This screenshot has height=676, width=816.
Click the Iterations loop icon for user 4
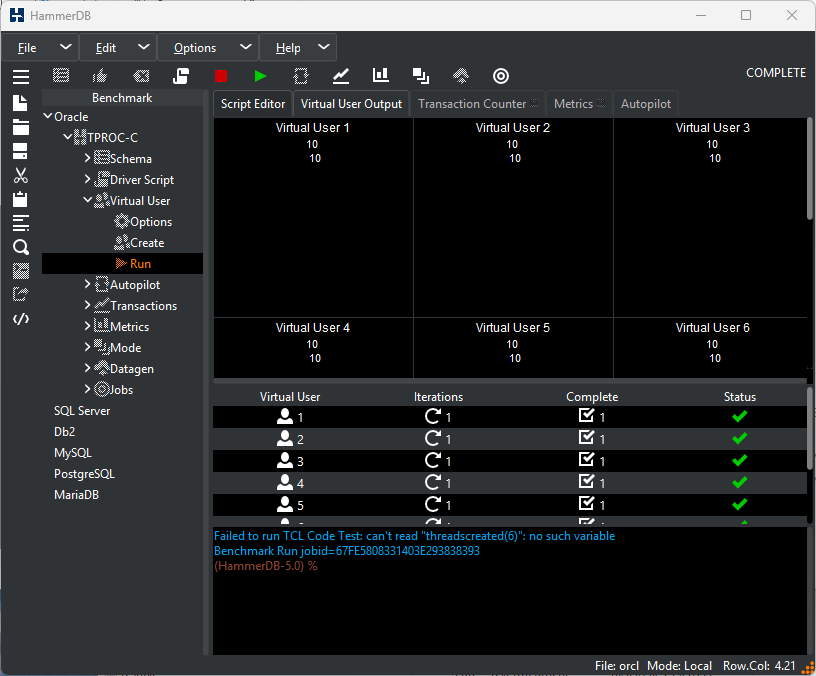432,482
